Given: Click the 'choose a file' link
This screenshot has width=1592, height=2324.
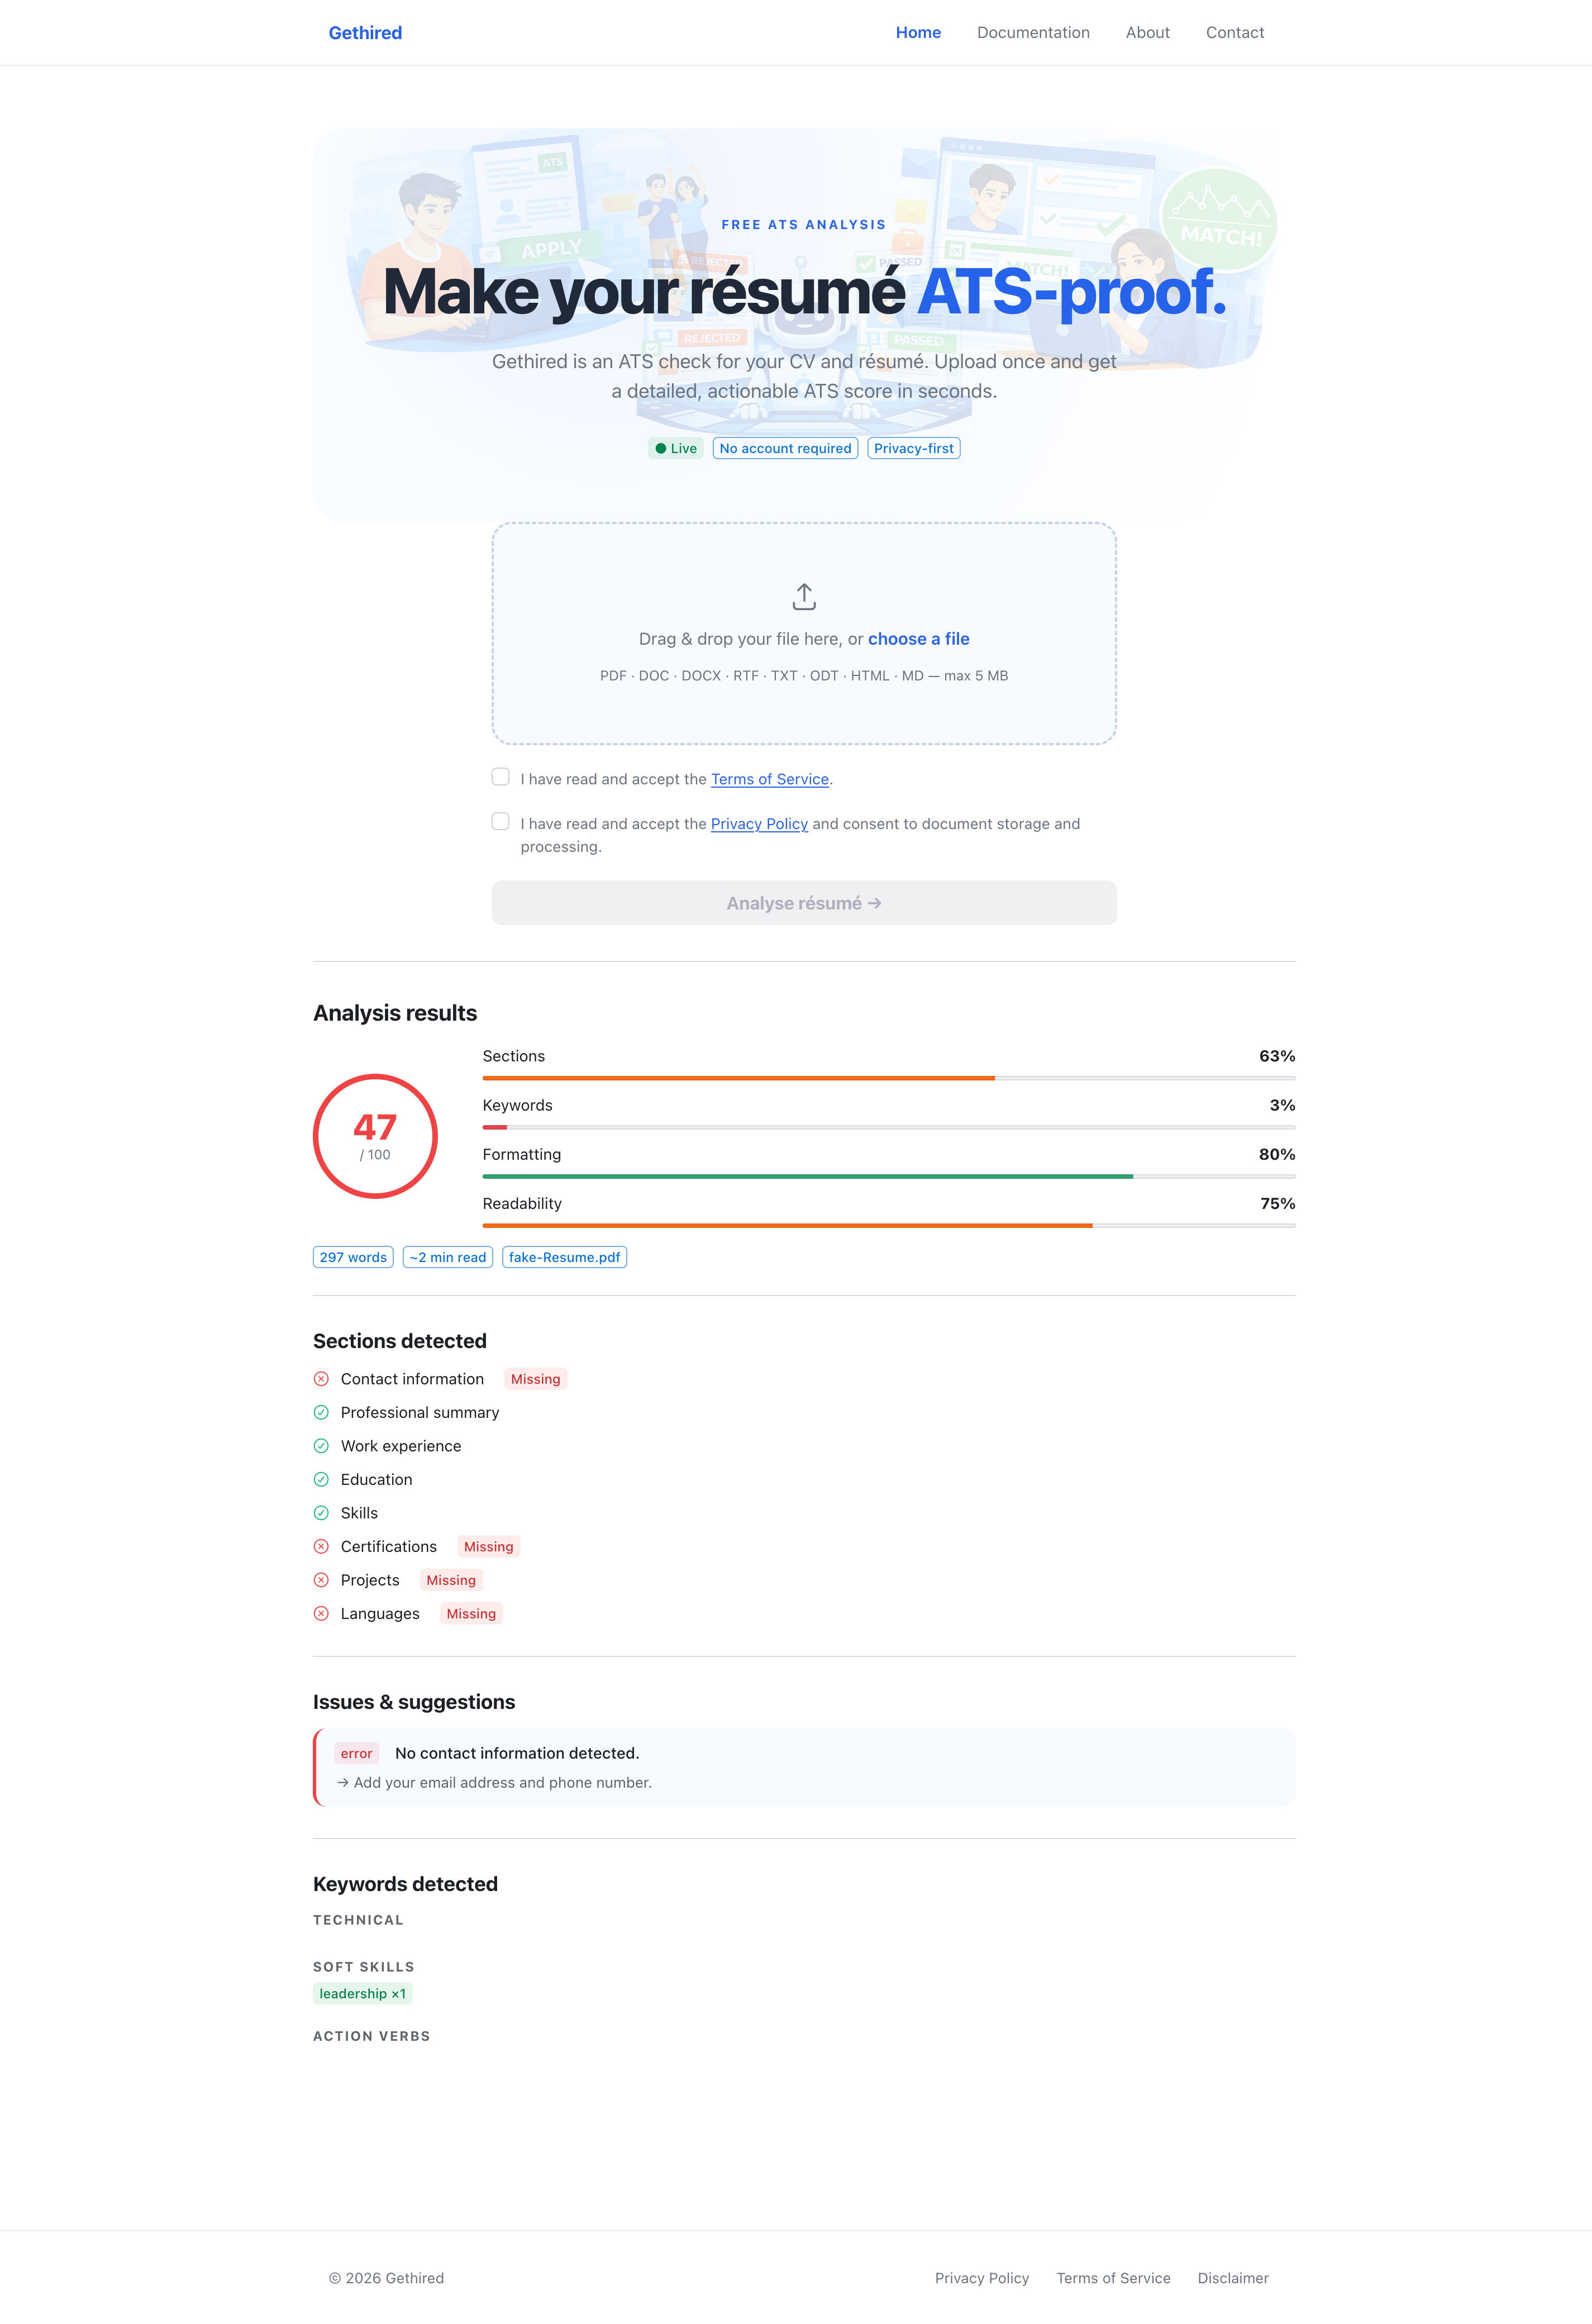Looking at the screenshot, I should tap(918, 639).
